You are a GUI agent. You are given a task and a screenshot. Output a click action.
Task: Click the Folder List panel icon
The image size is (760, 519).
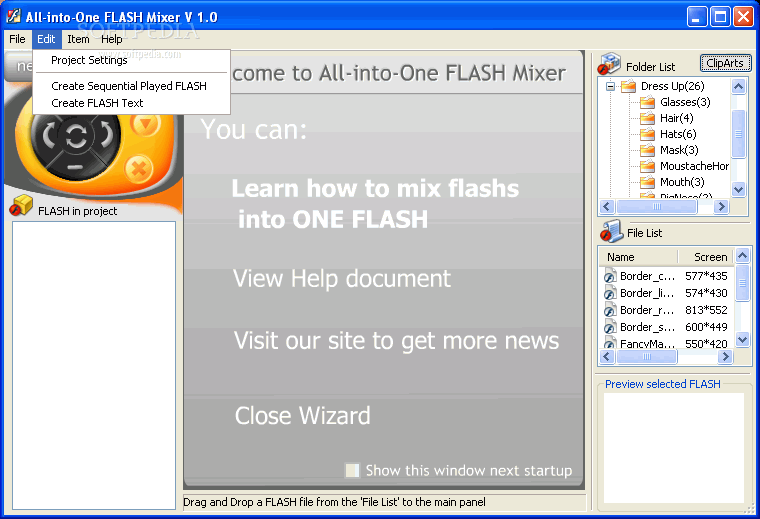(x=609, y=64)
